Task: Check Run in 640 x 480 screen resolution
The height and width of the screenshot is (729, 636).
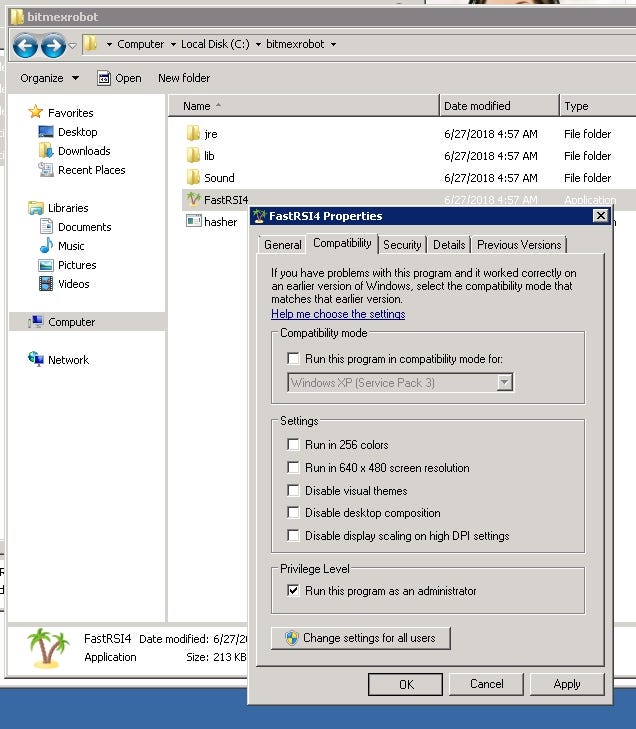Action: coord(293,467)
